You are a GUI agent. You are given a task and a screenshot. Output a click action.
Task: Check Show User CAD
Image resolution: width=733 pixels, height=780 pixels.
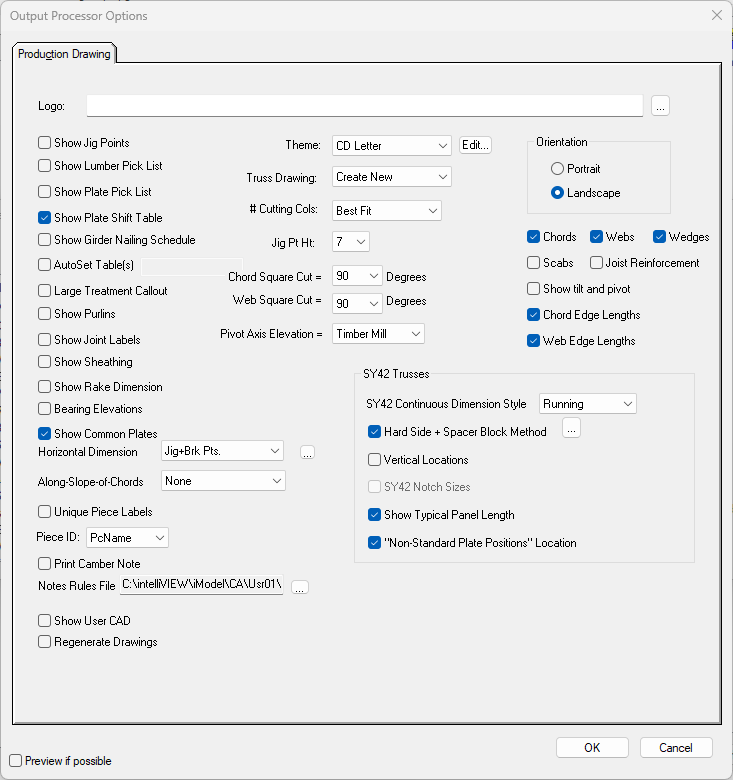click(44, 621)
